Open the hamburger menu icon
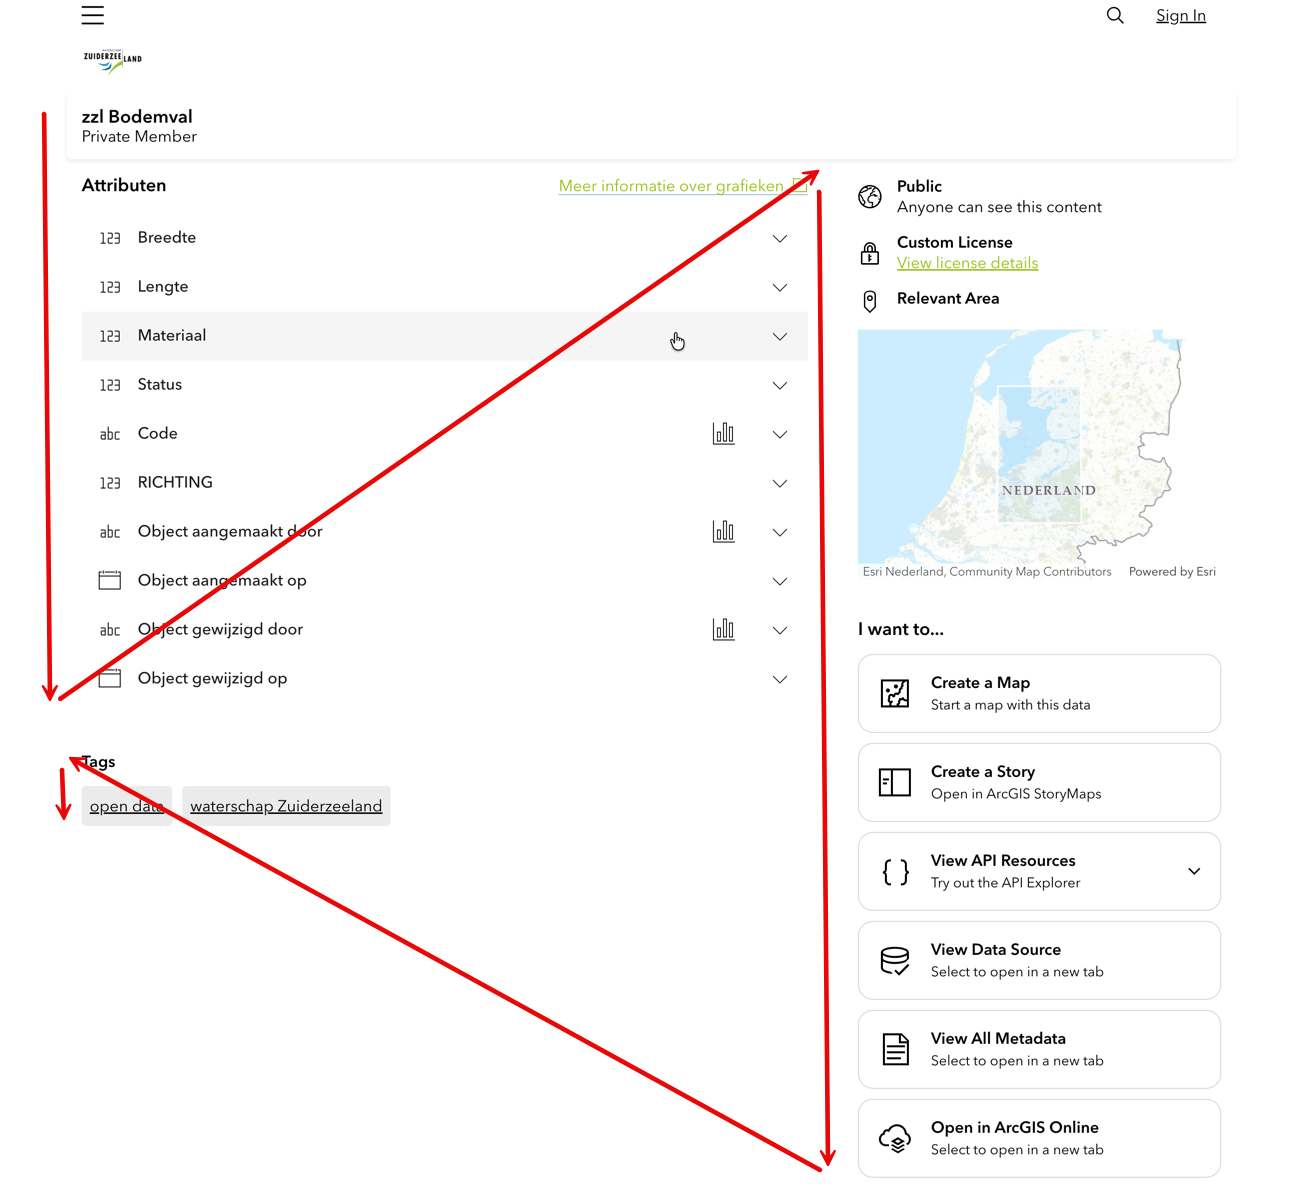This screenshot has width=1292, height=1198. click(93, 15)
